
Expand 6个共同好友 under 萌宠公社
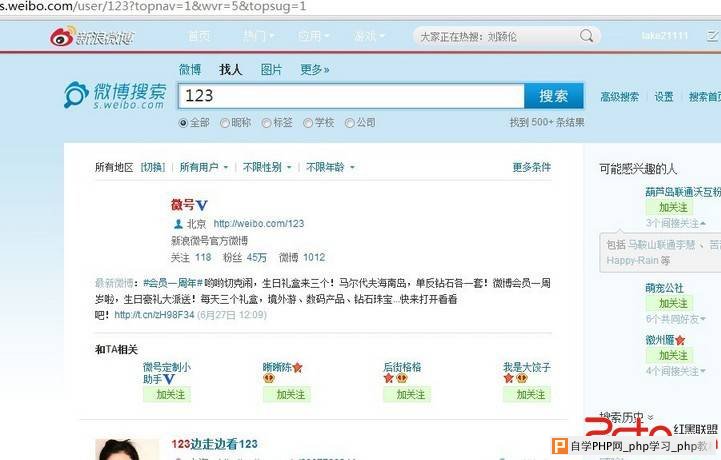pyautogui.click(x=675, y=319)
